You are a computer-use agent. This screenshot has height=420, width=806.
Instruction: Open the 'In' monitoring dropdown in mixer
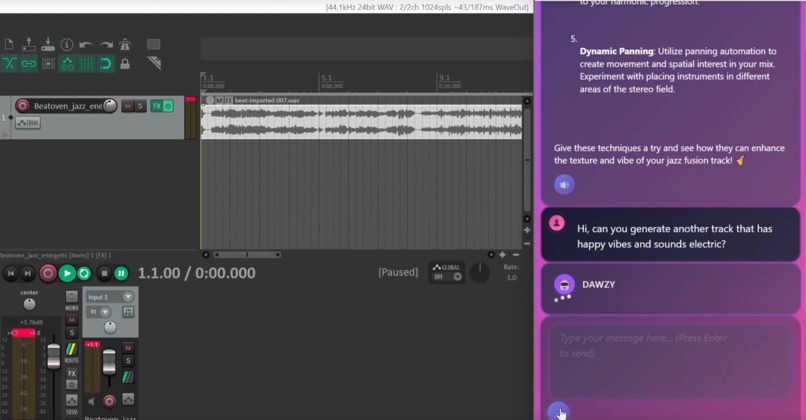pyautogui.click(x=98, y=312)
